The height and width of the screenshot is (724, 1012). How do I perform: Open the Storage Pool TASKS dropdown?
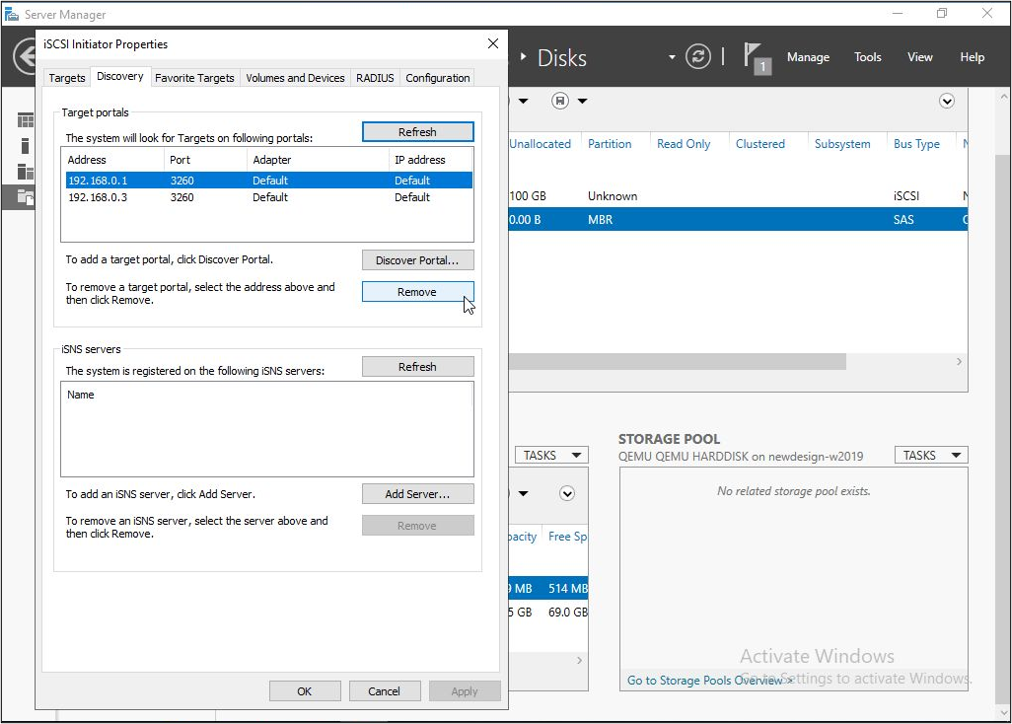click(x=930, y=455)
